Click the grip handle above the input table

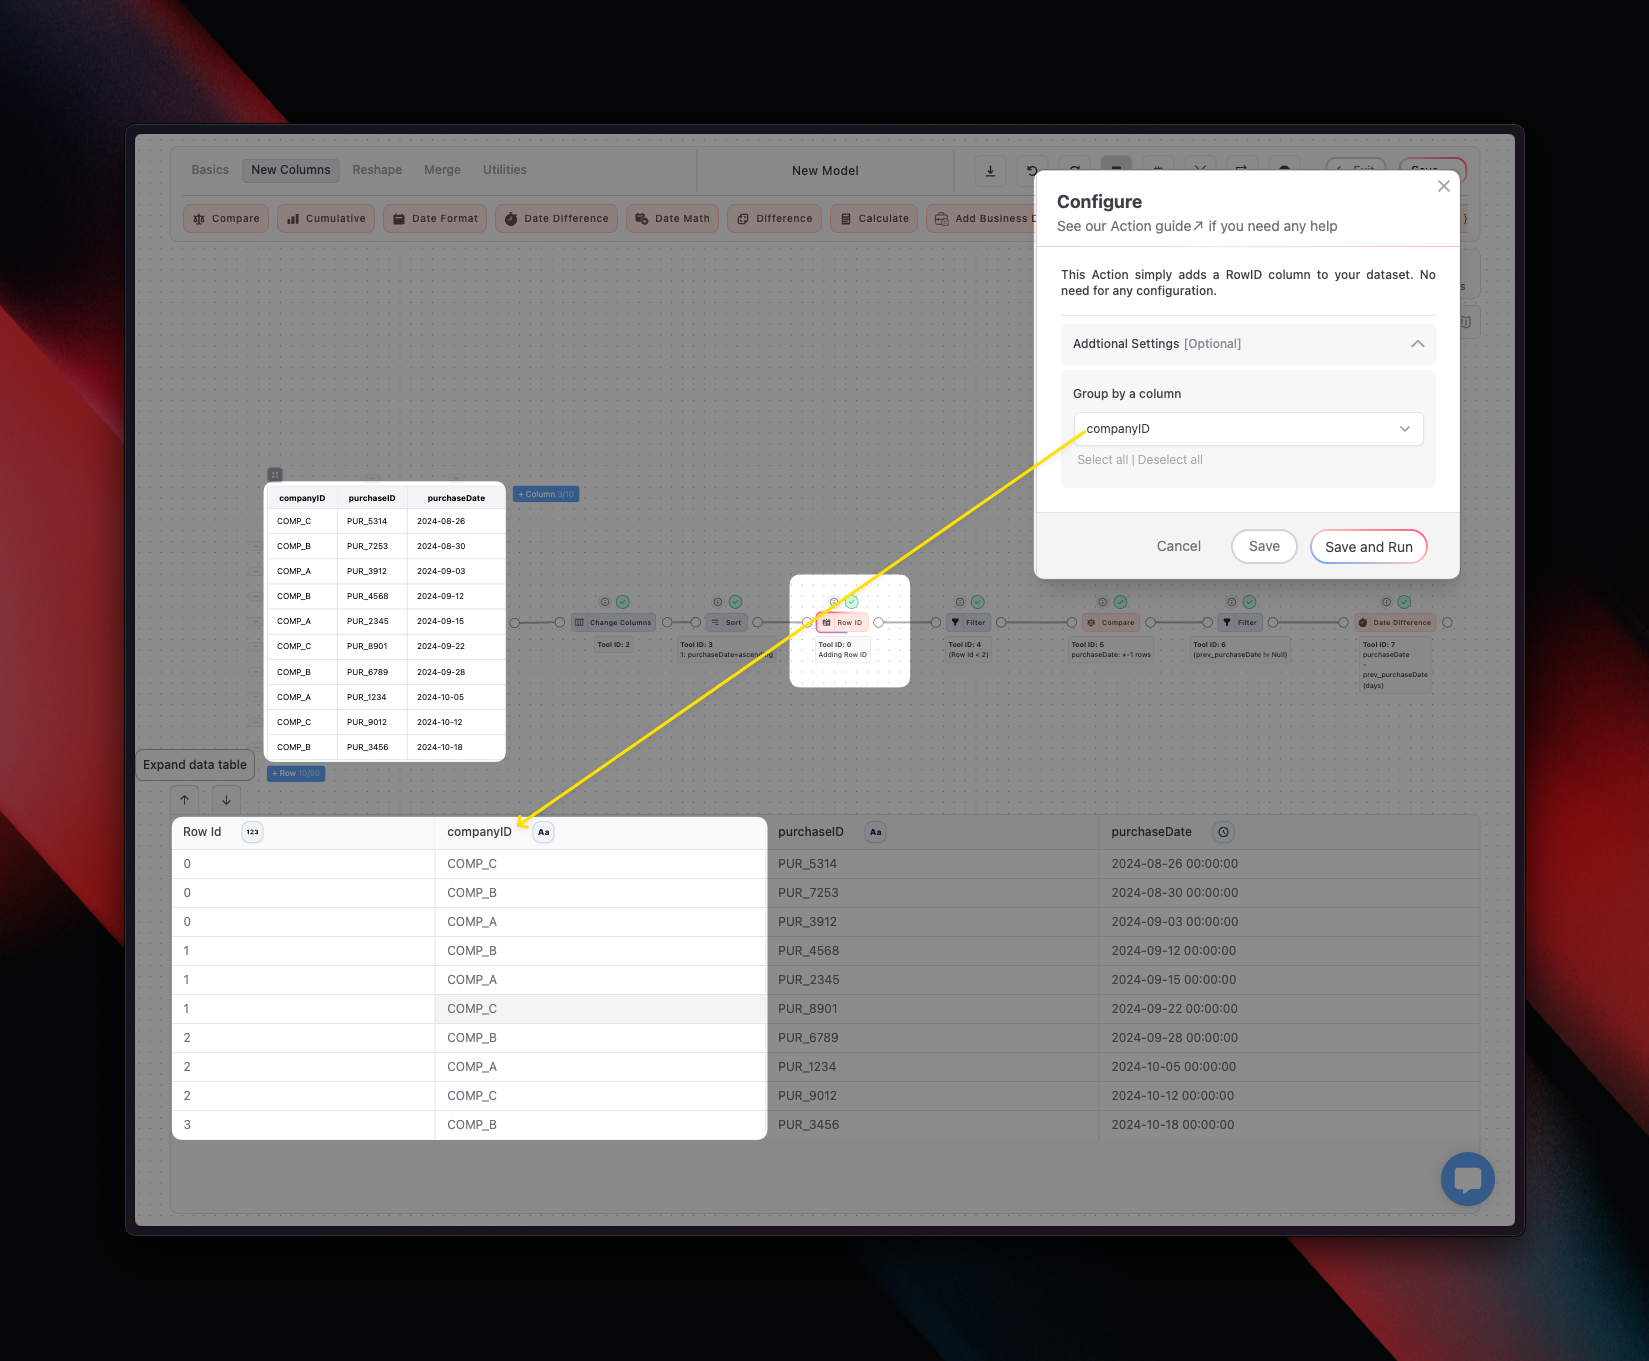[x=275, y=474]
